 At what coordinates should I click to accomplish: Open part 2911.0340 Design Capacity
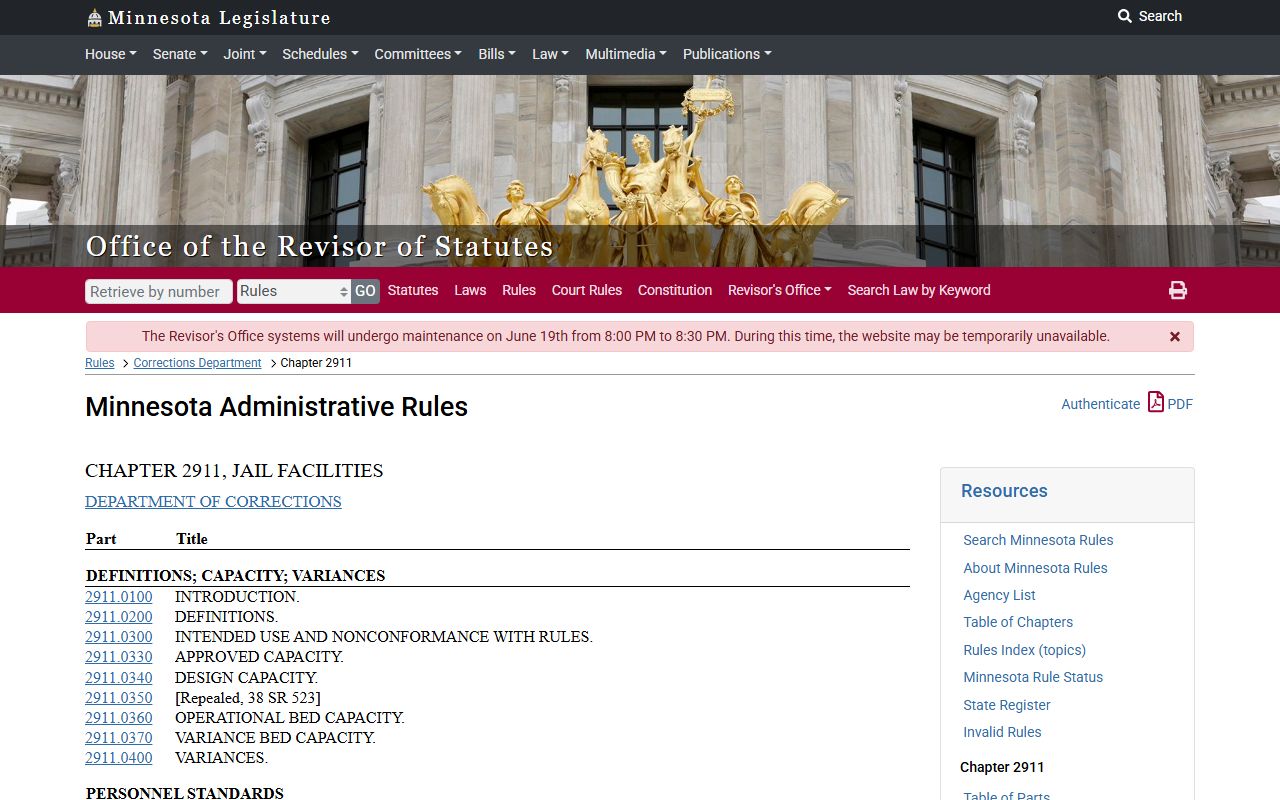(119, 677)
